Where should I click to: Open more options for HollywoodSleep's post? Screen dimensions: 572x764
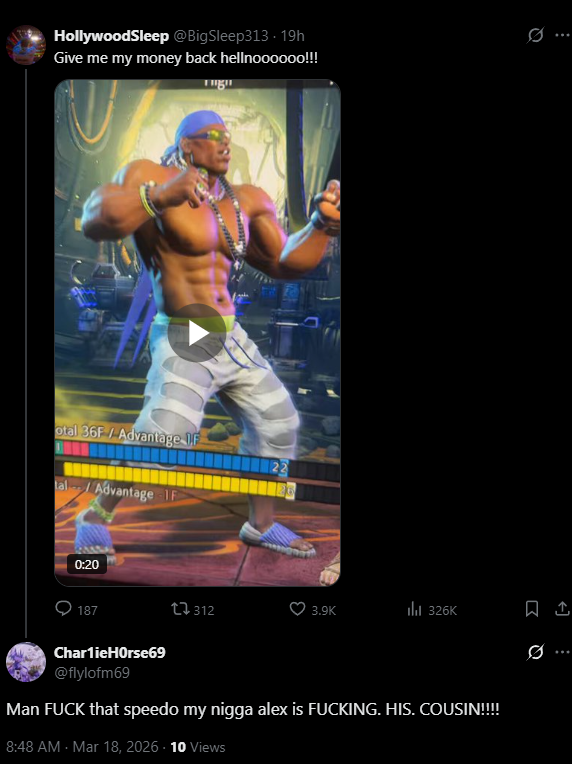coord(562,35)
